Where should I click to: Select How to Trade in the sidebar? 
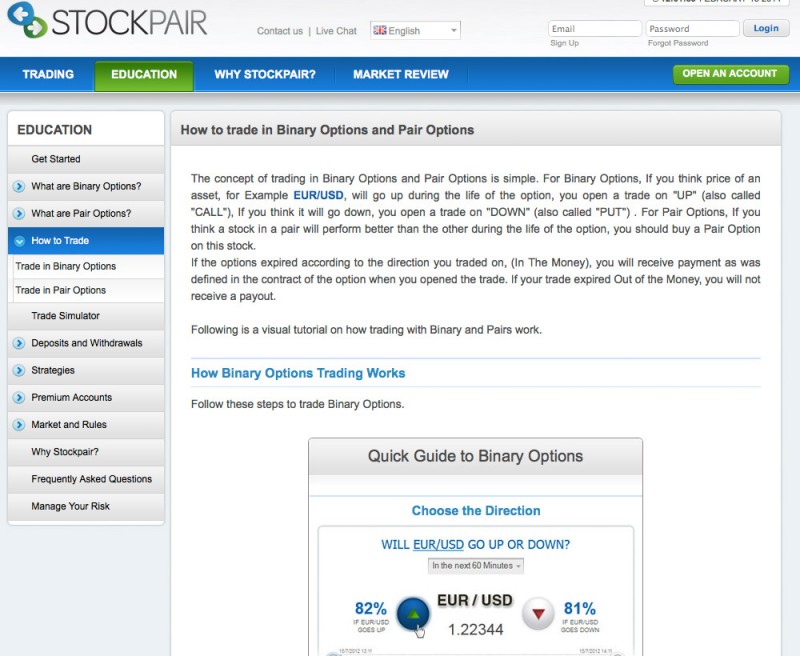[x=86, y=241]
